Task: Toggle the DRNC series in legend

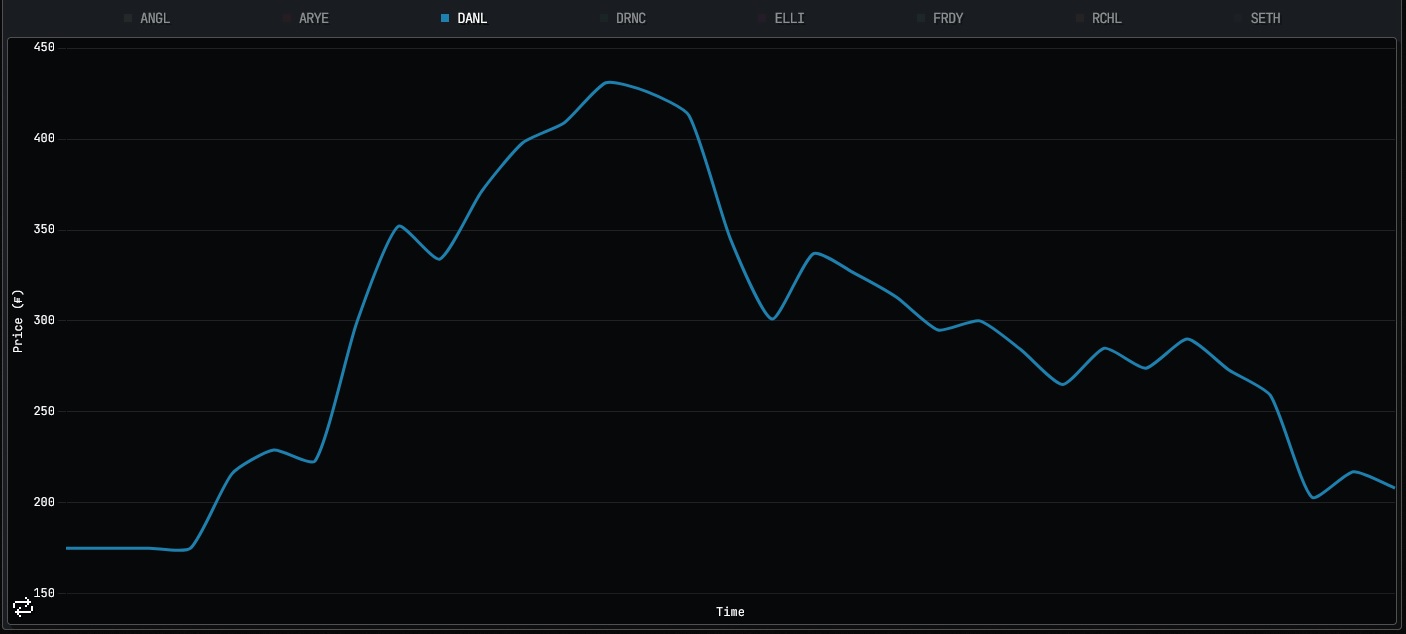Action: click(622, 18)
